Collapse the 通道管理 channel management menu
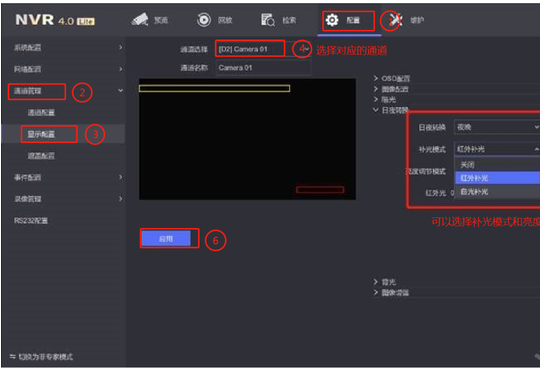 coord(121,91)
